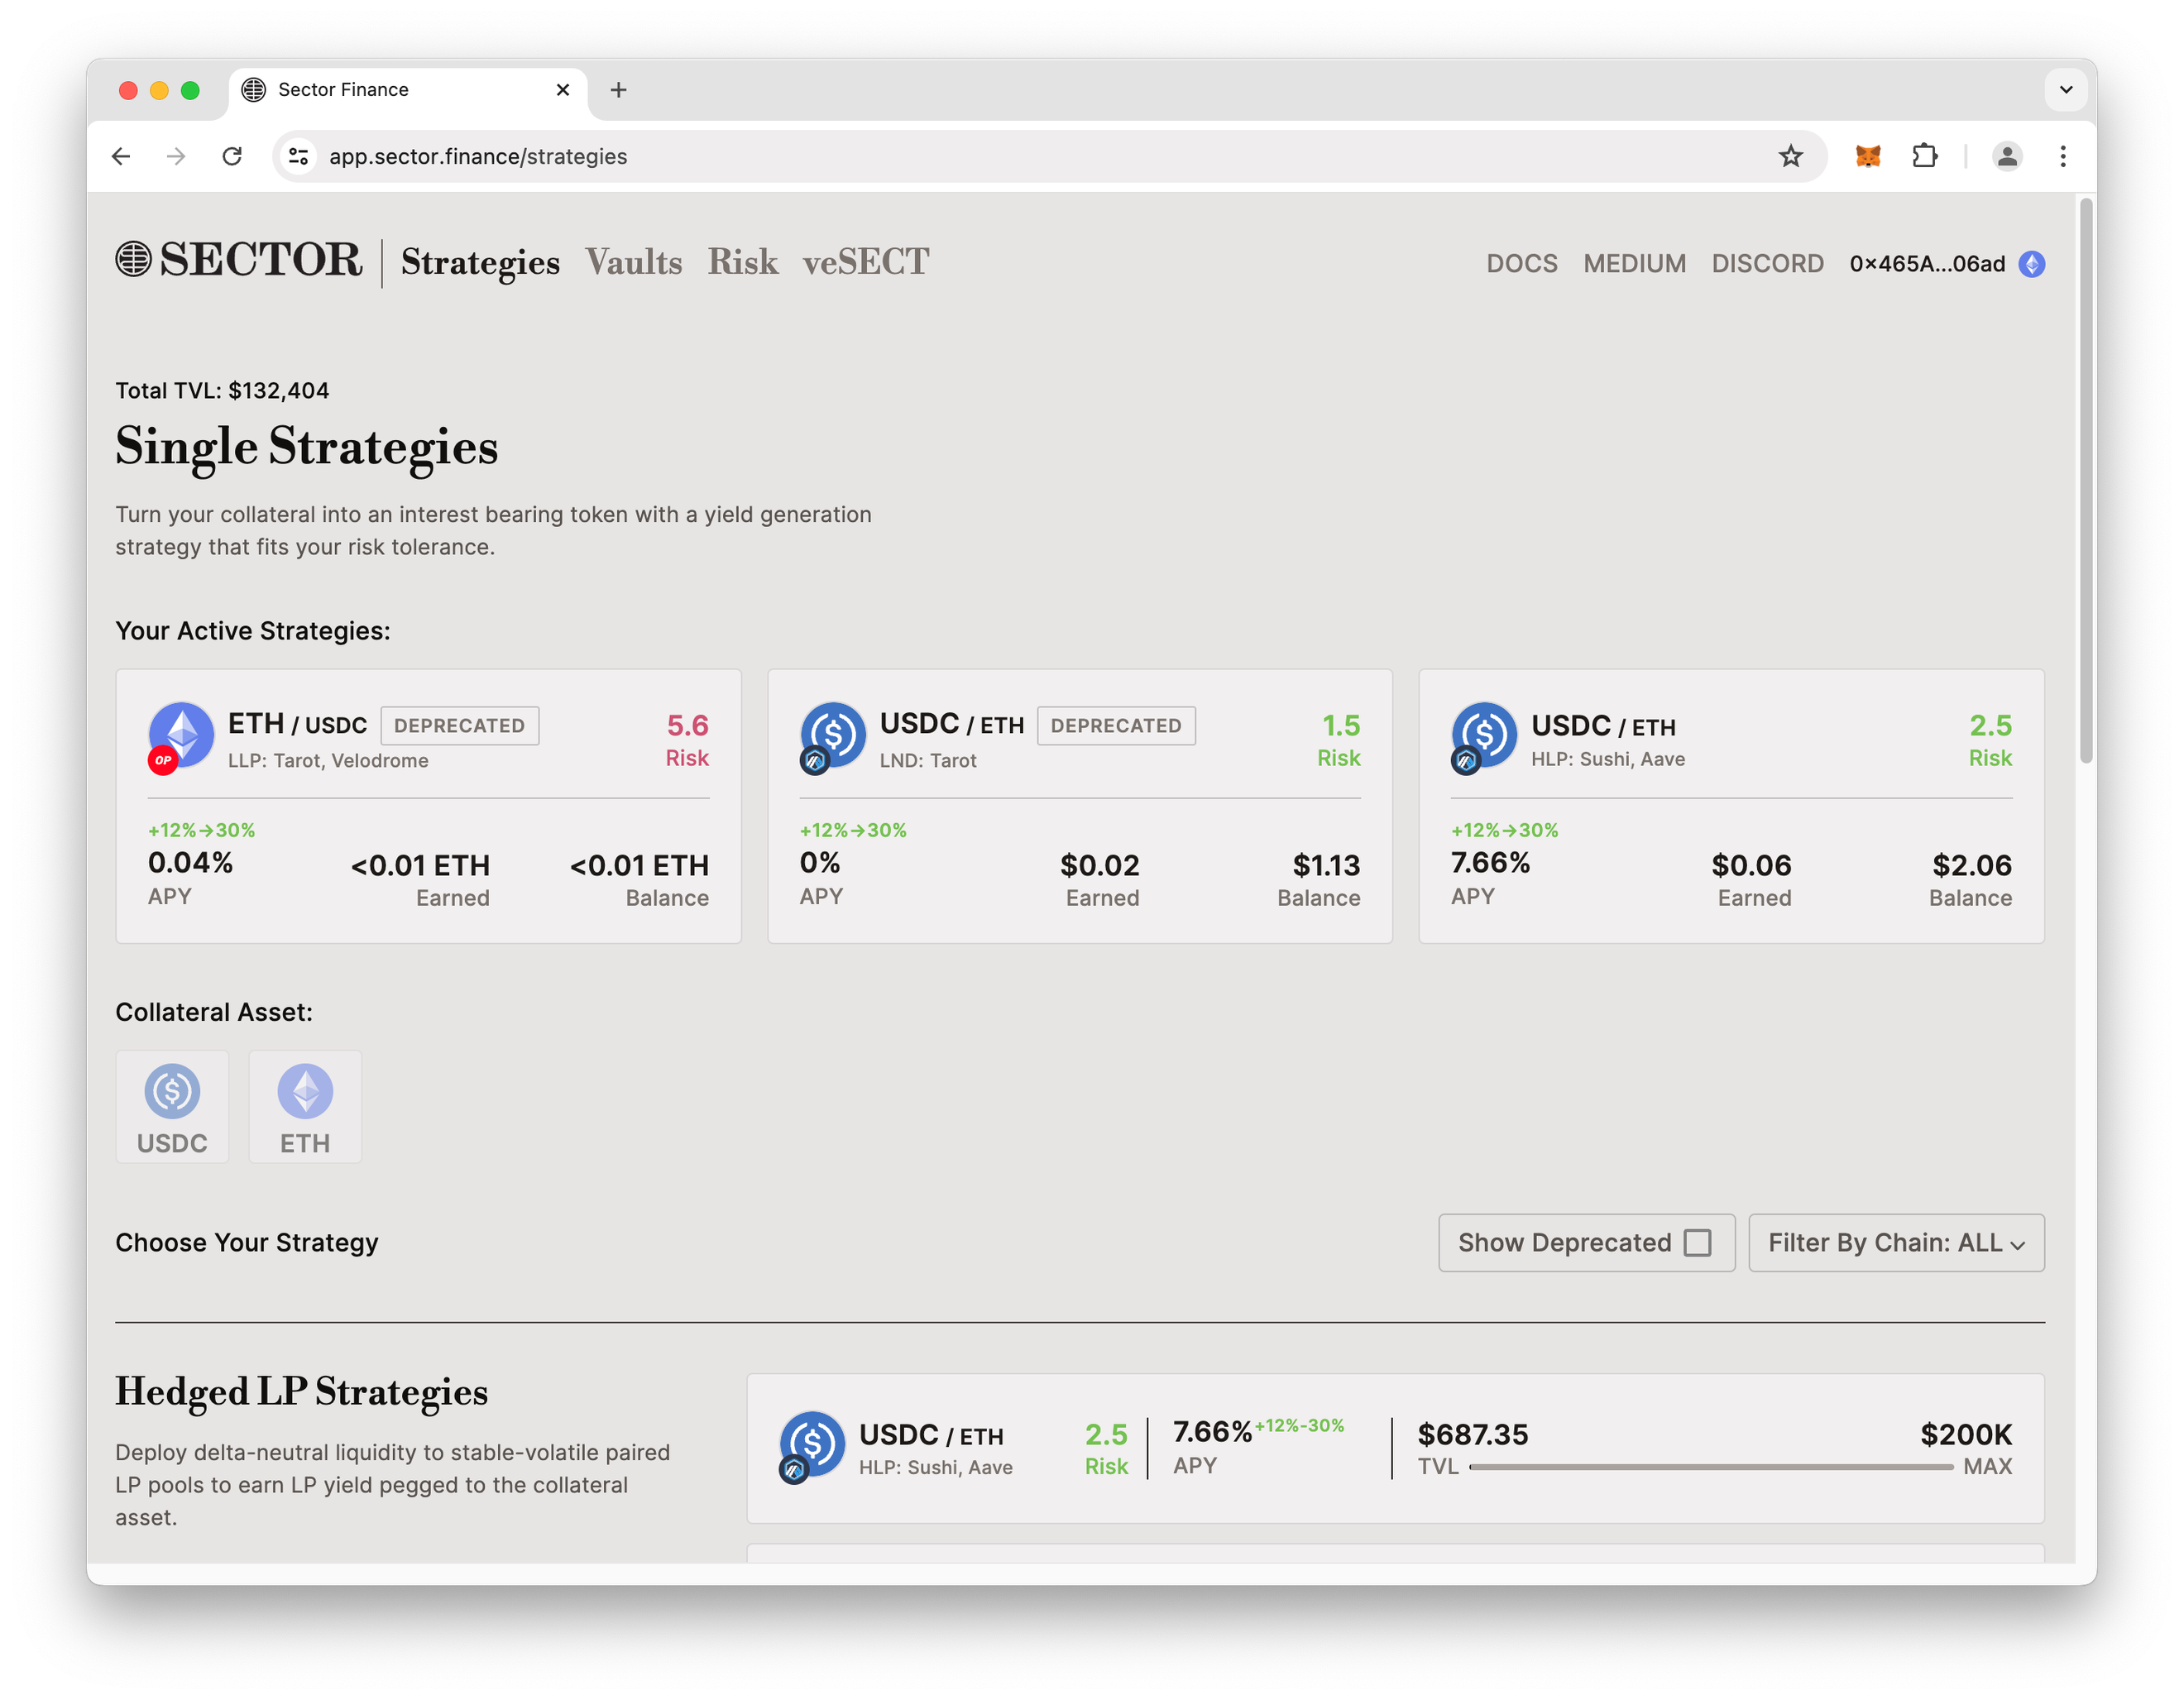Viewport: 2184px width, 1700px height.
Task: Click the site information icon in address bar
Action: pos(298,156)
